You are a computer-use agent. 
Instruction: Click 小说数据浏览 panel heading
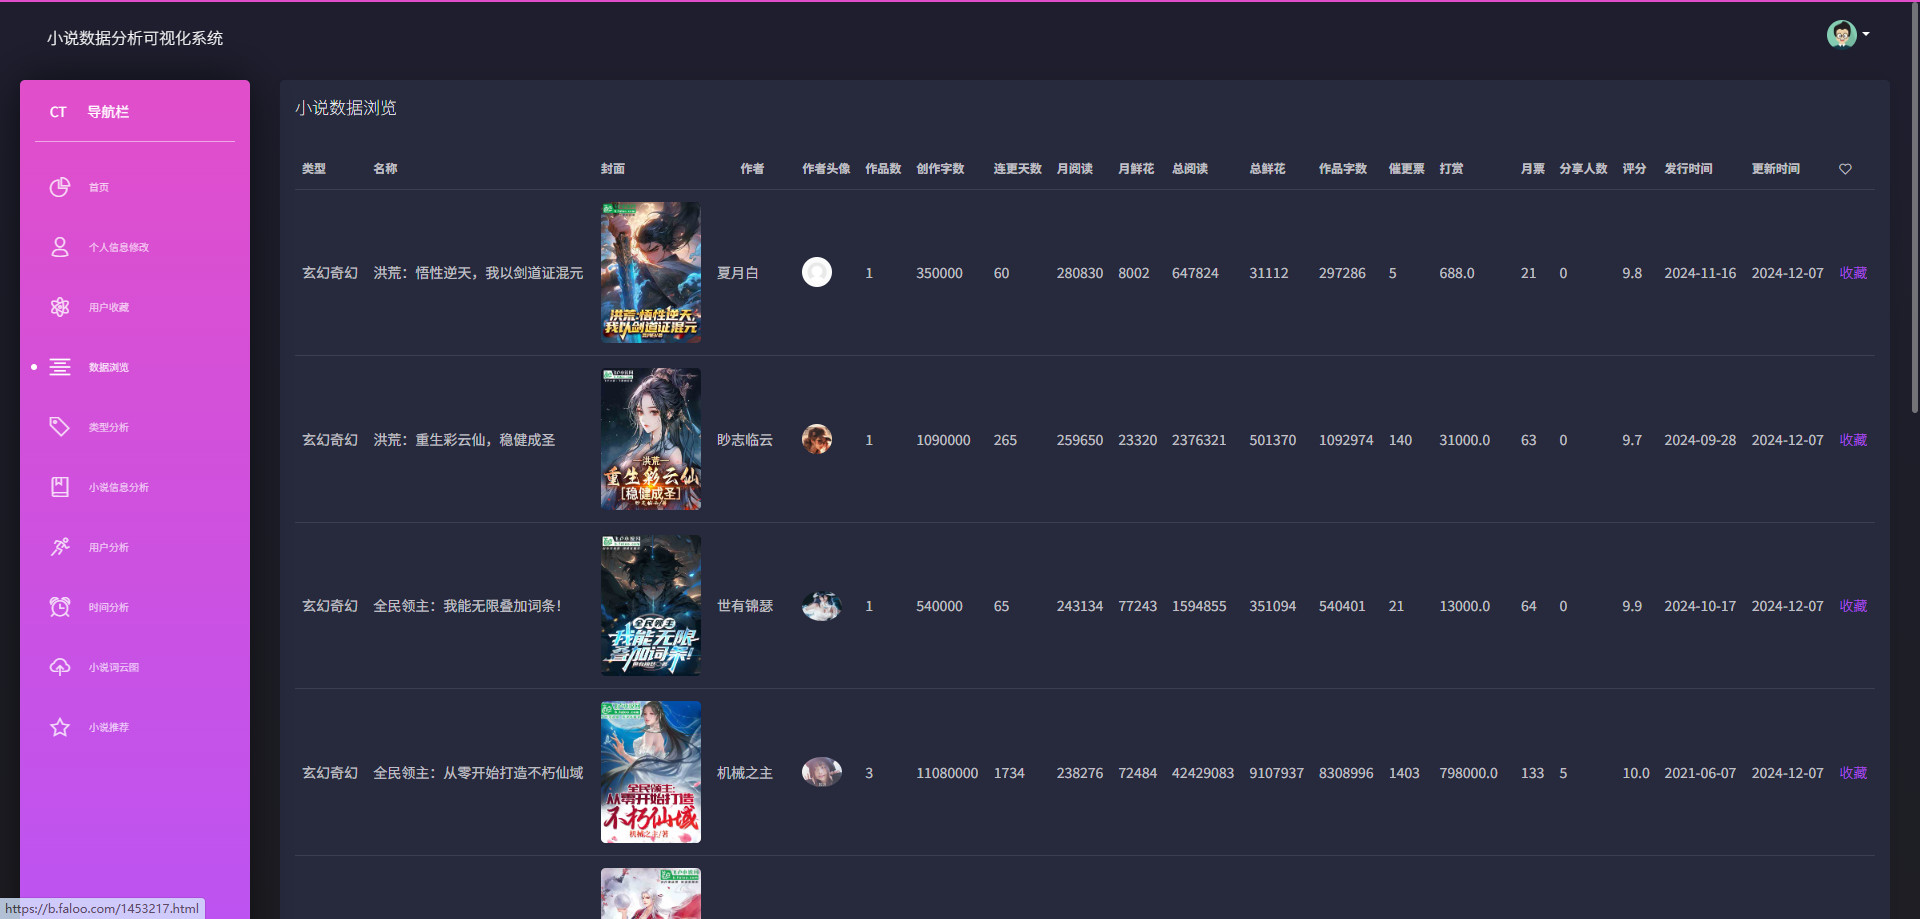tap(346, 108)
